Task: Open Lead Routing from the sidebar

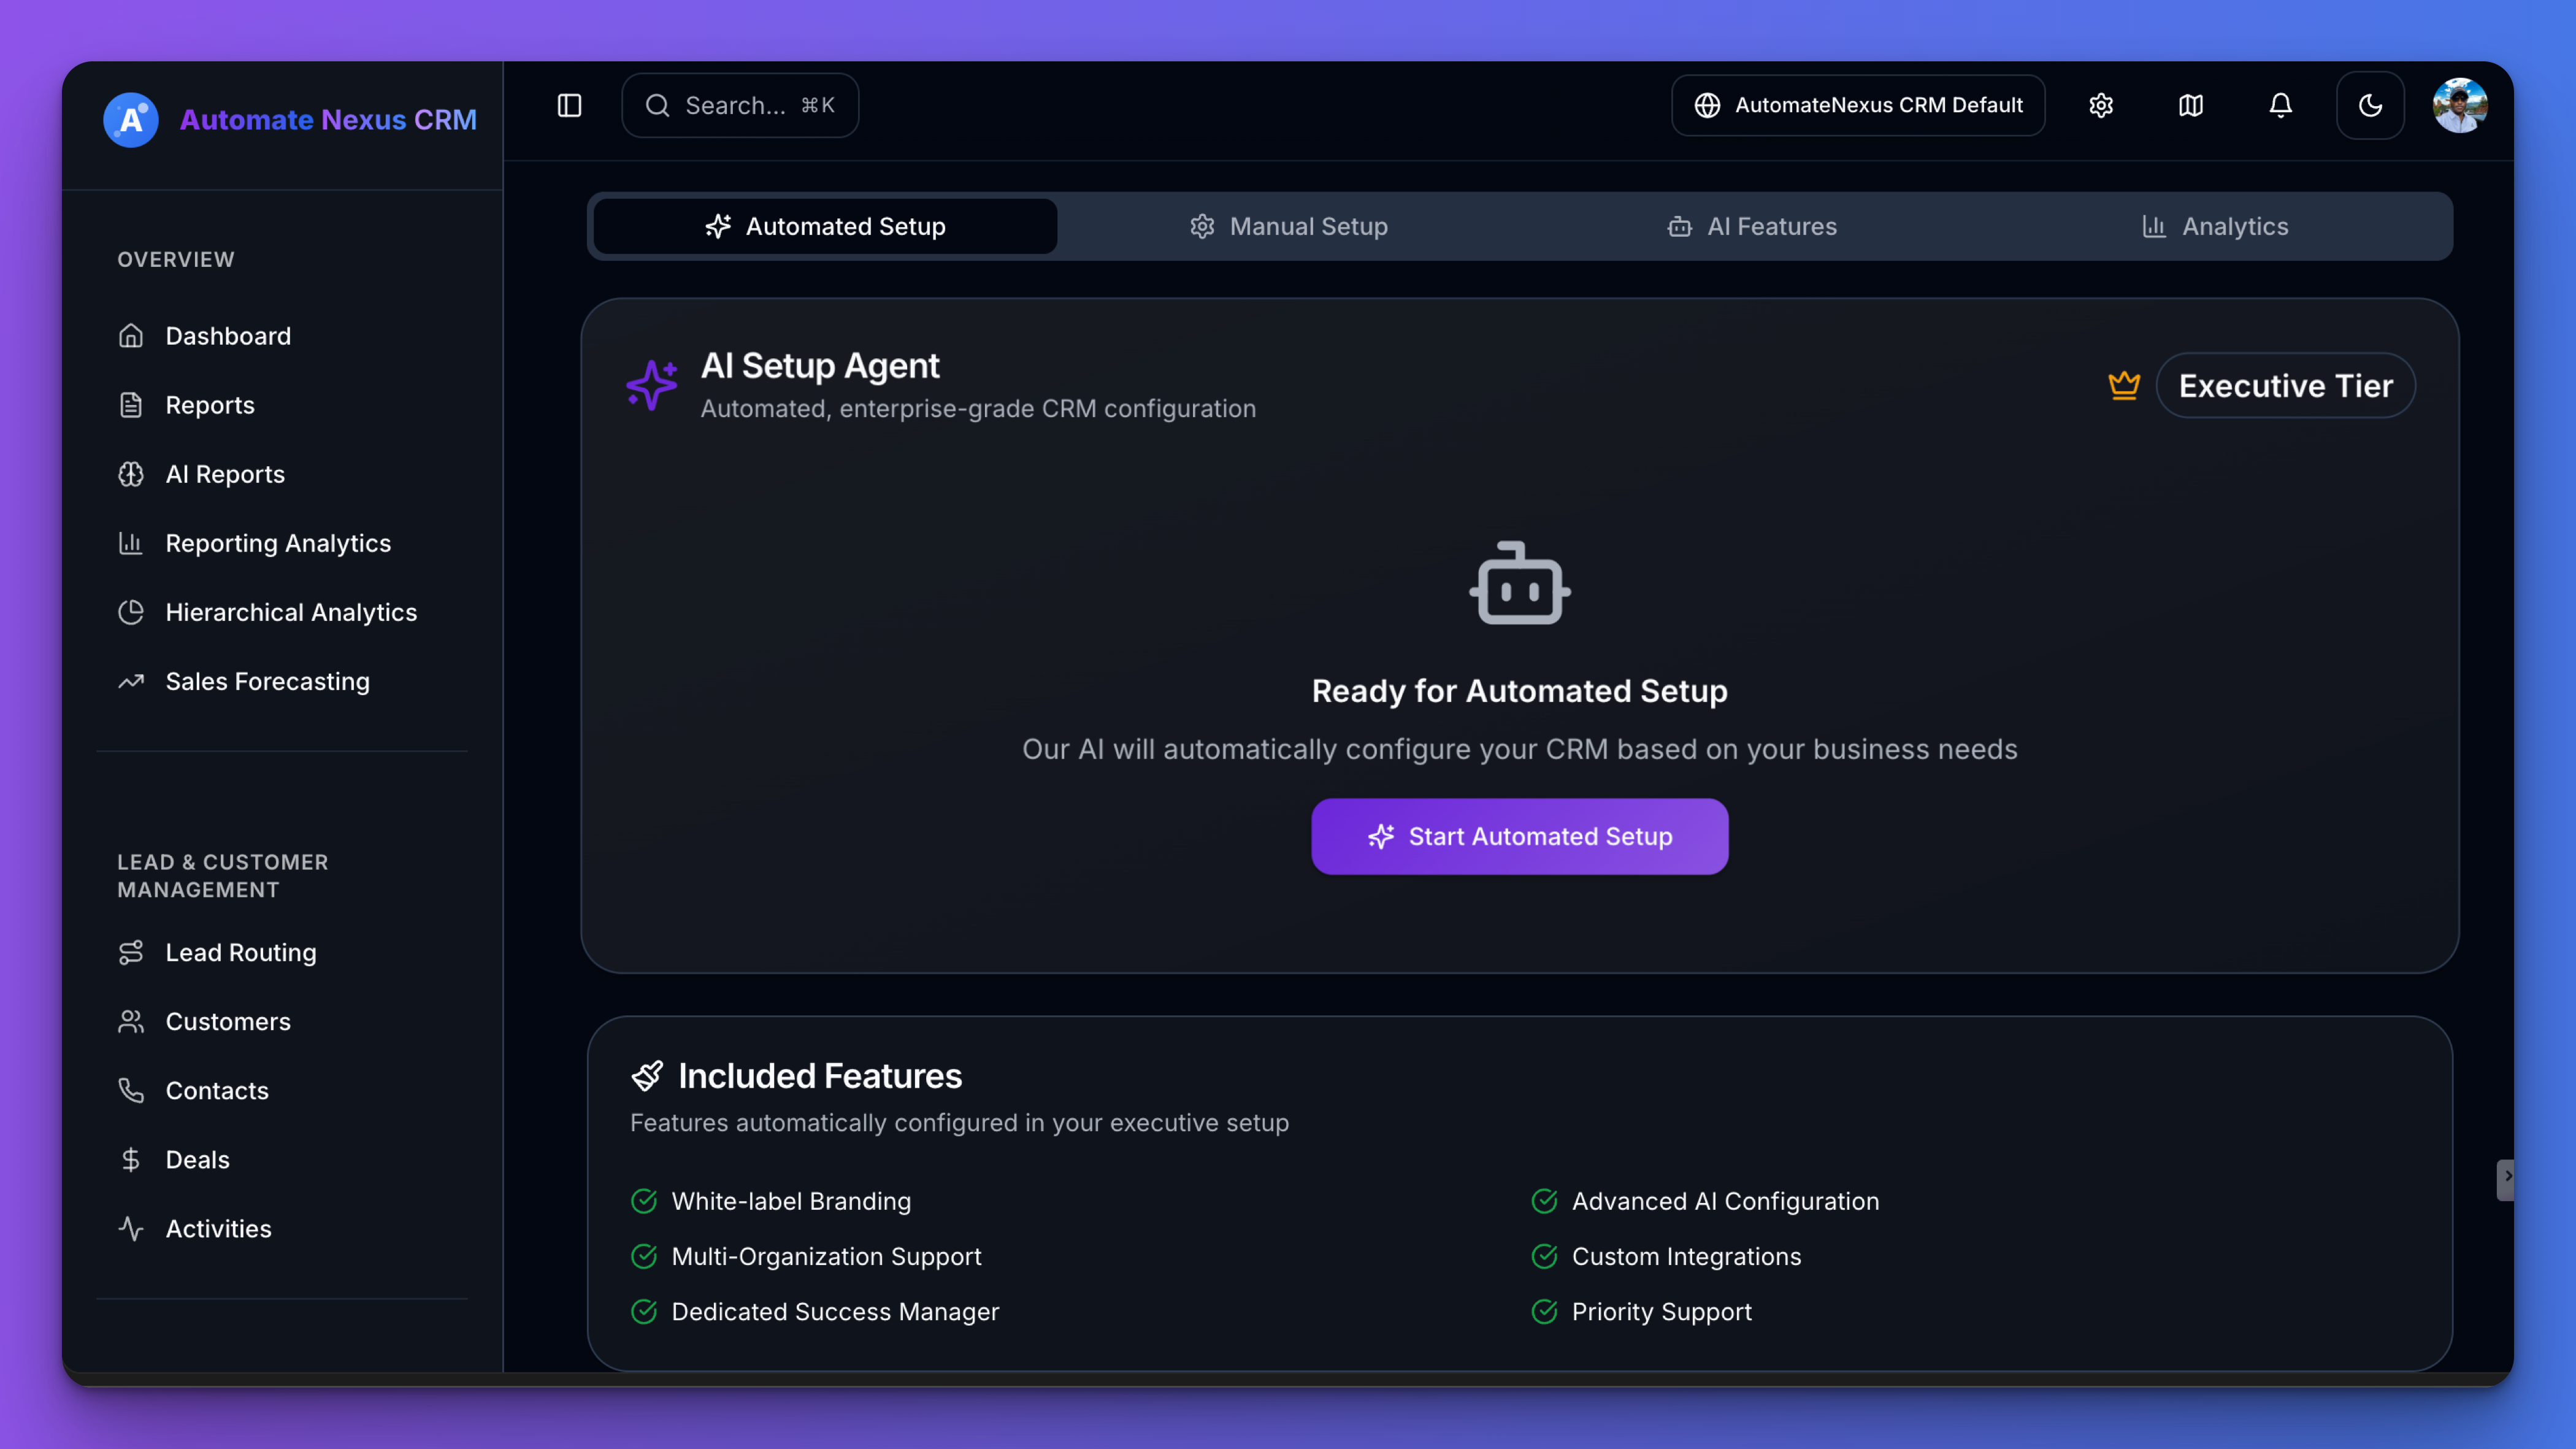Action: tap(240, 952)
